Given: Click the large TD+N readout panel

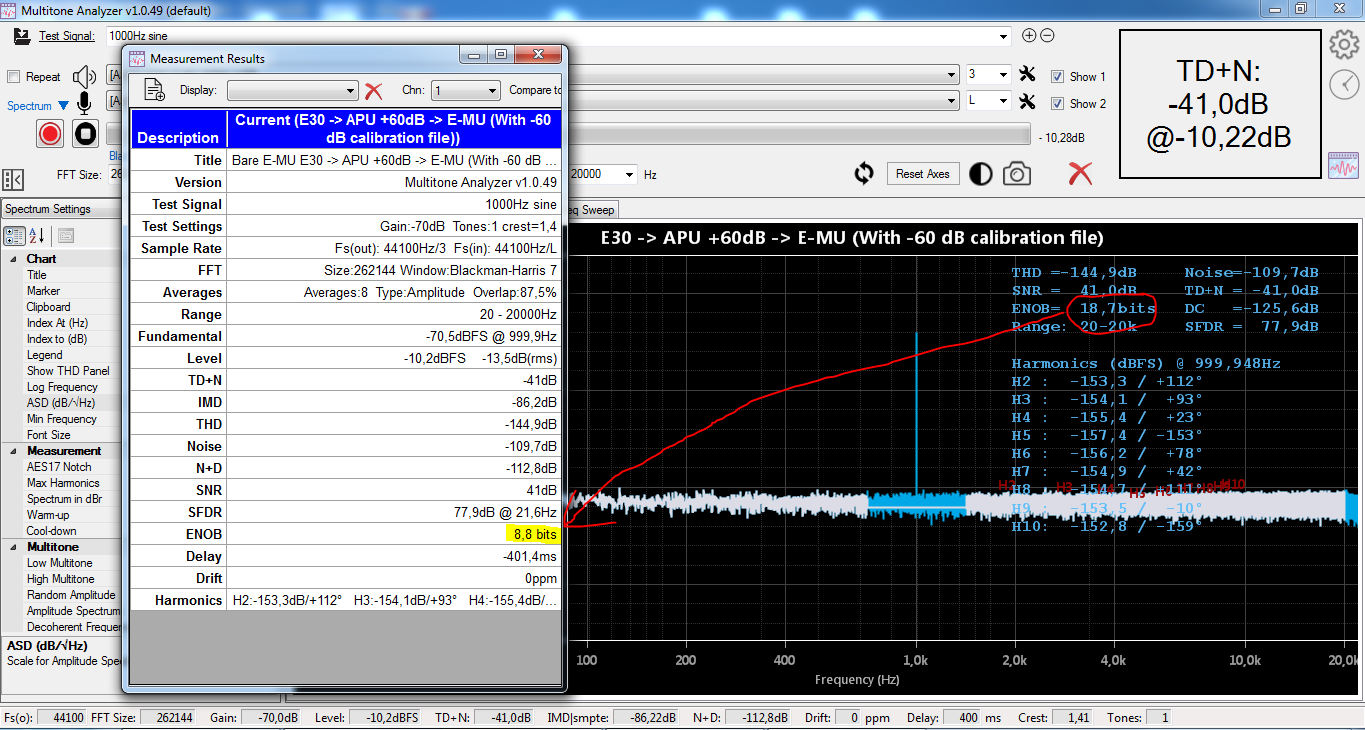Looking at the screenshot, I should (x=1218, y=103).
